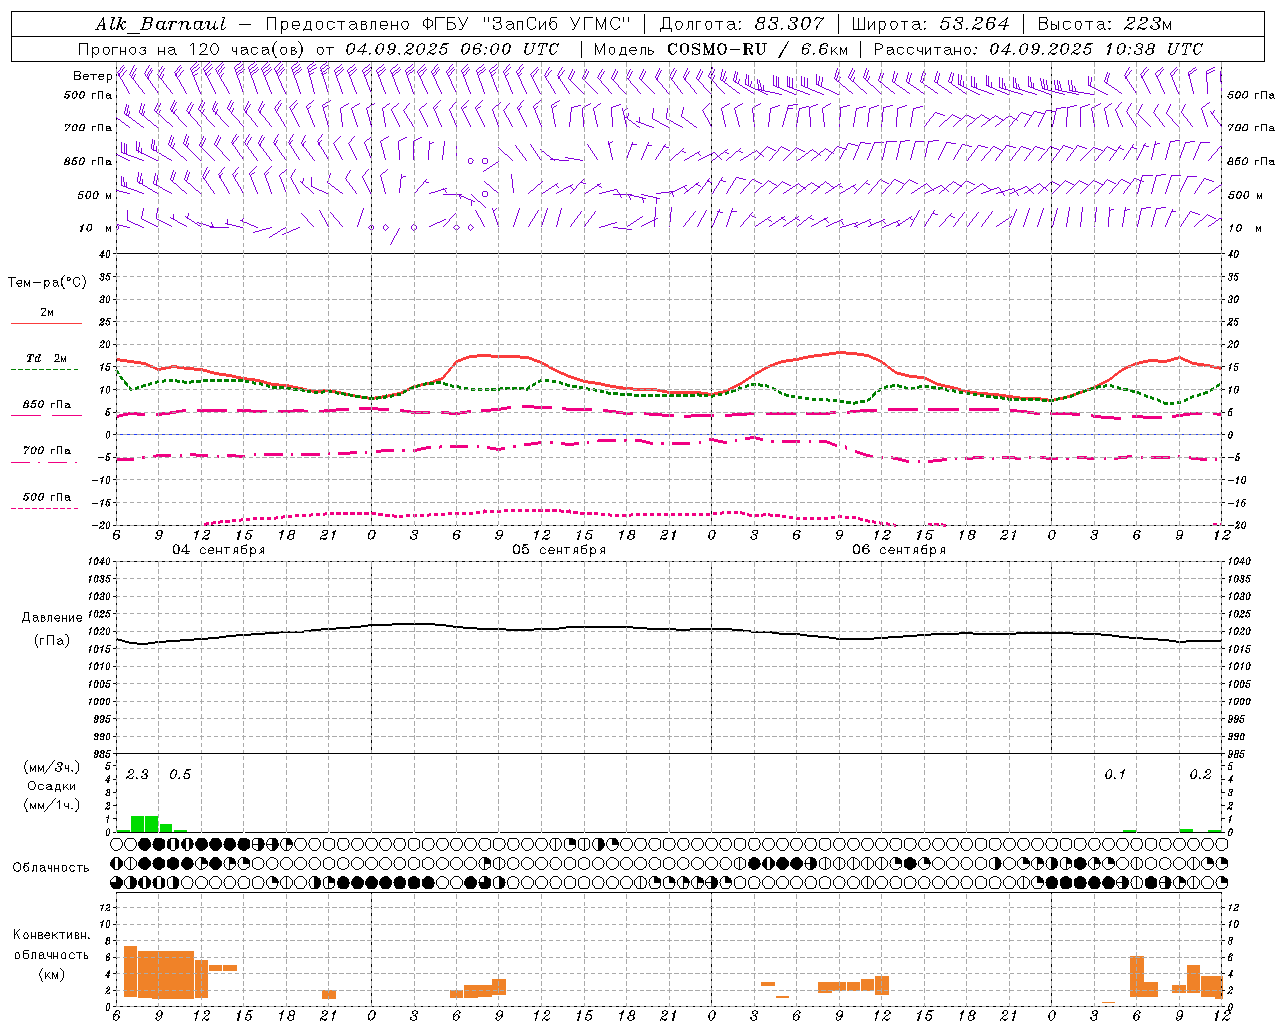1280x1024 pixels.
Task: Click the 'Осадки' precipitation label
Action: pos(51,786)
